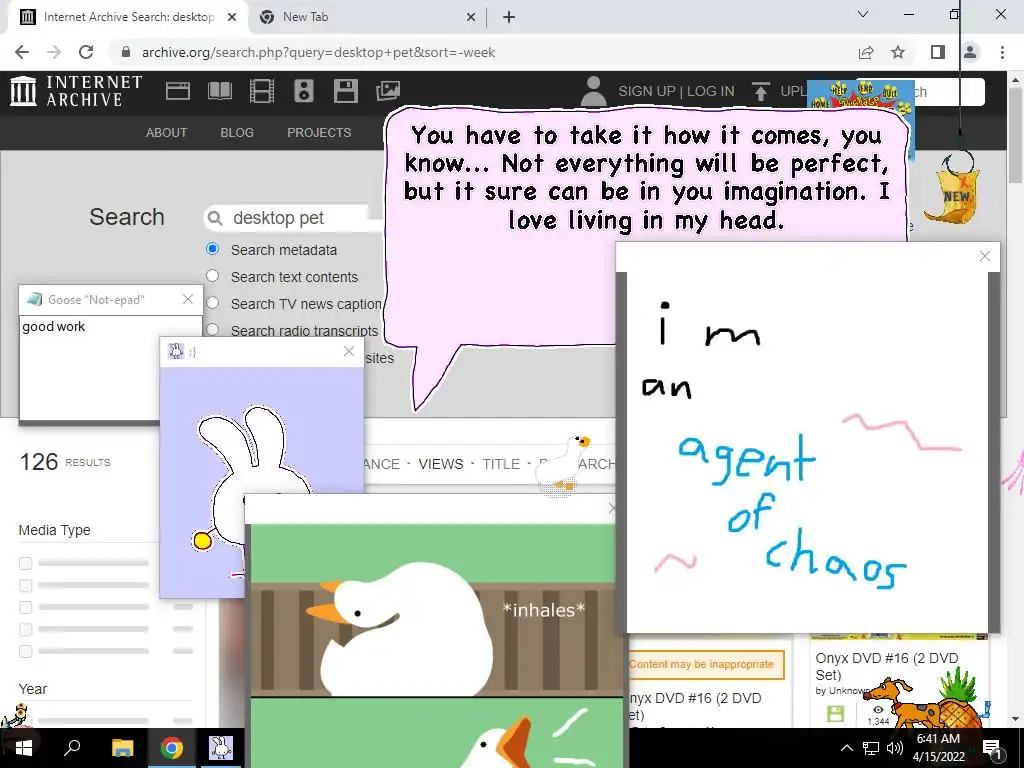Open the ABOUT menu item
The width and height of the screenshot is (1024, 768).
166,133
